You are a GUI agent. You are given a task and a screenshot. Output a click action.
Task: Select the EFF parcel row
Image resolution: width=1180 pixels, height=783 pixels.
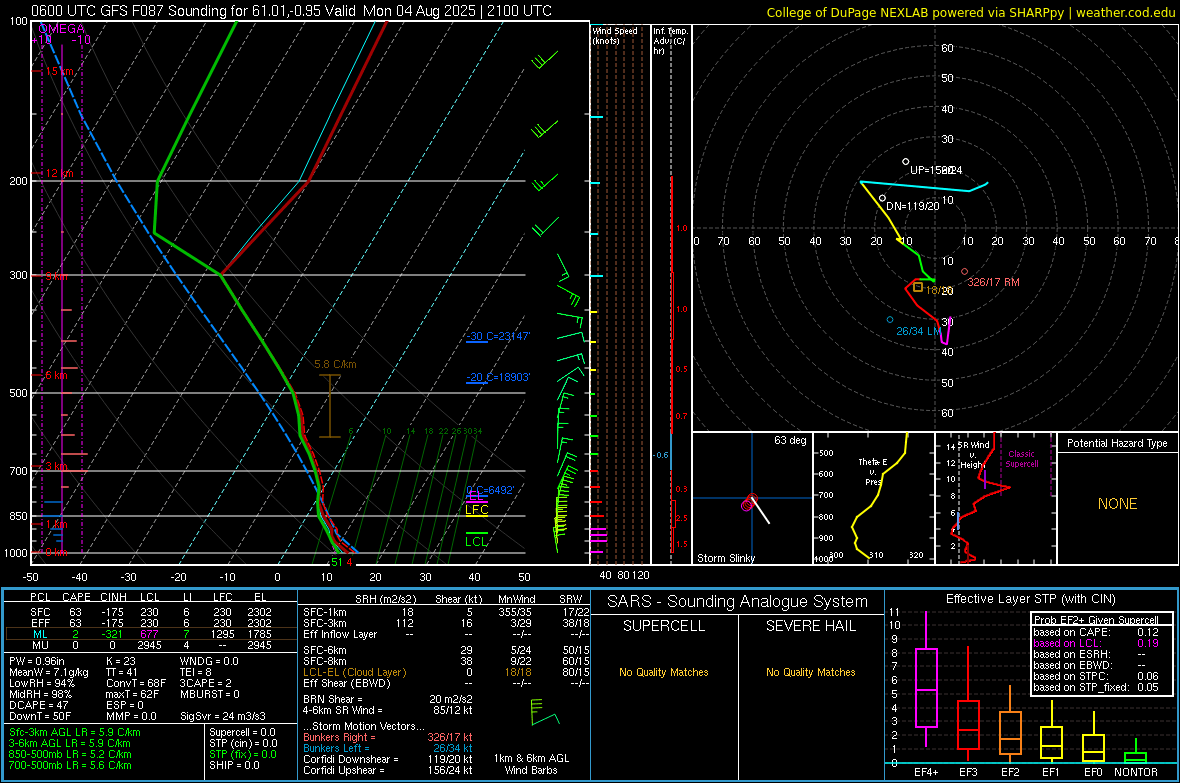(x=151, y=623)
